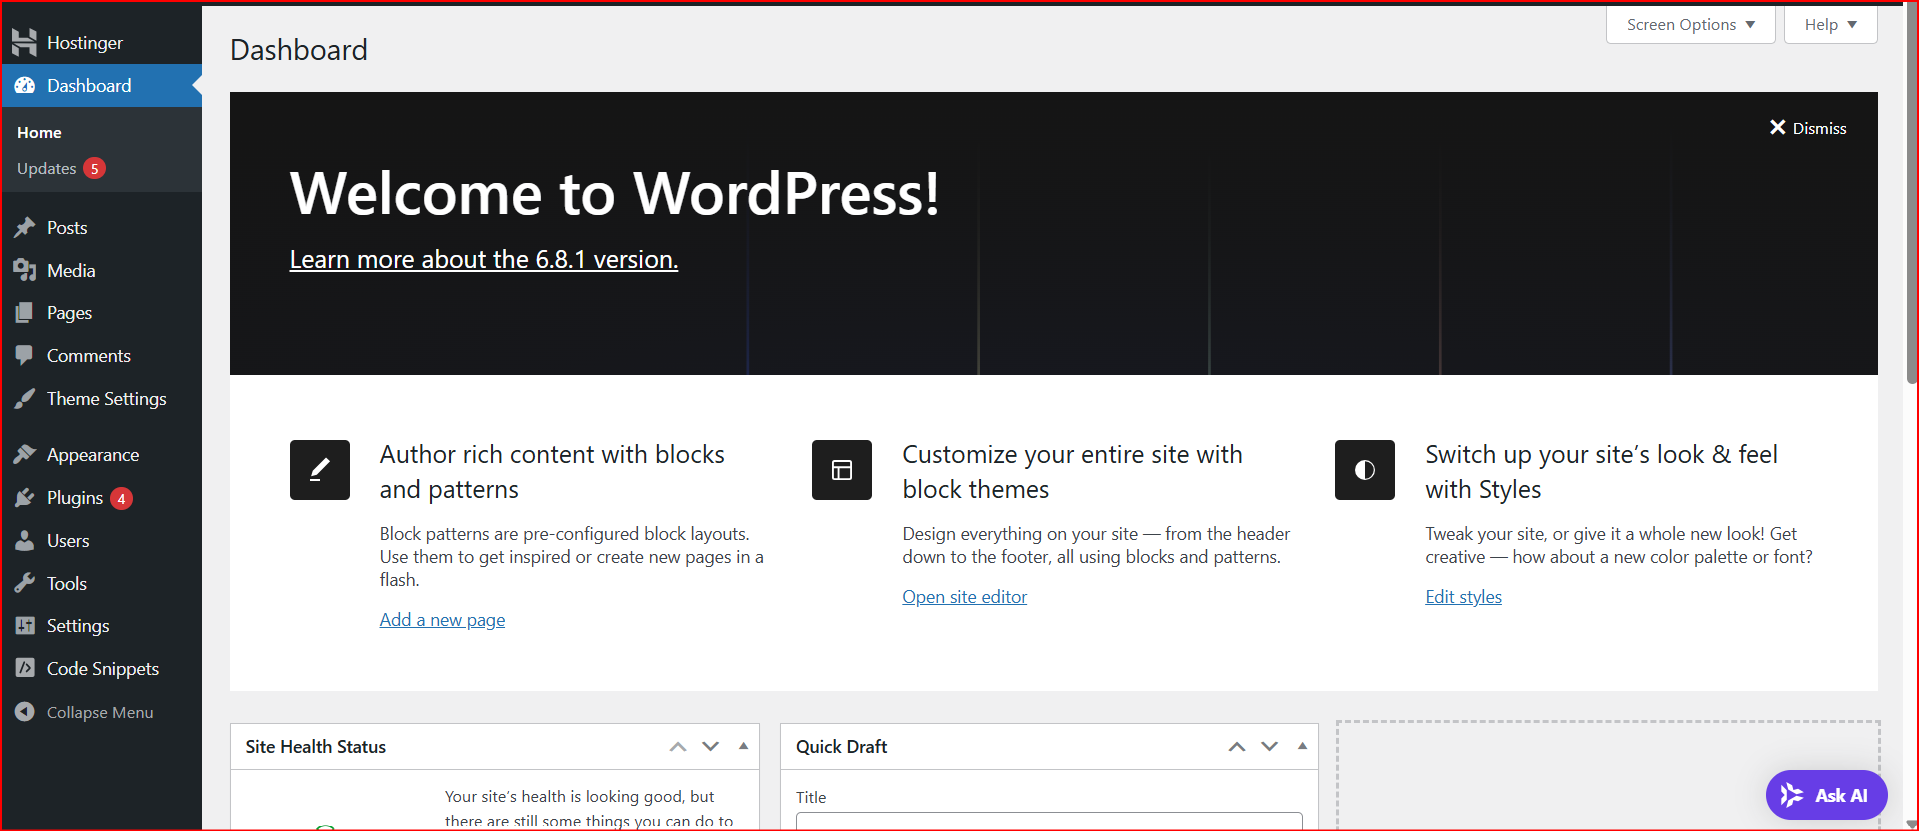Move Quick Draft panel up

1237,747
